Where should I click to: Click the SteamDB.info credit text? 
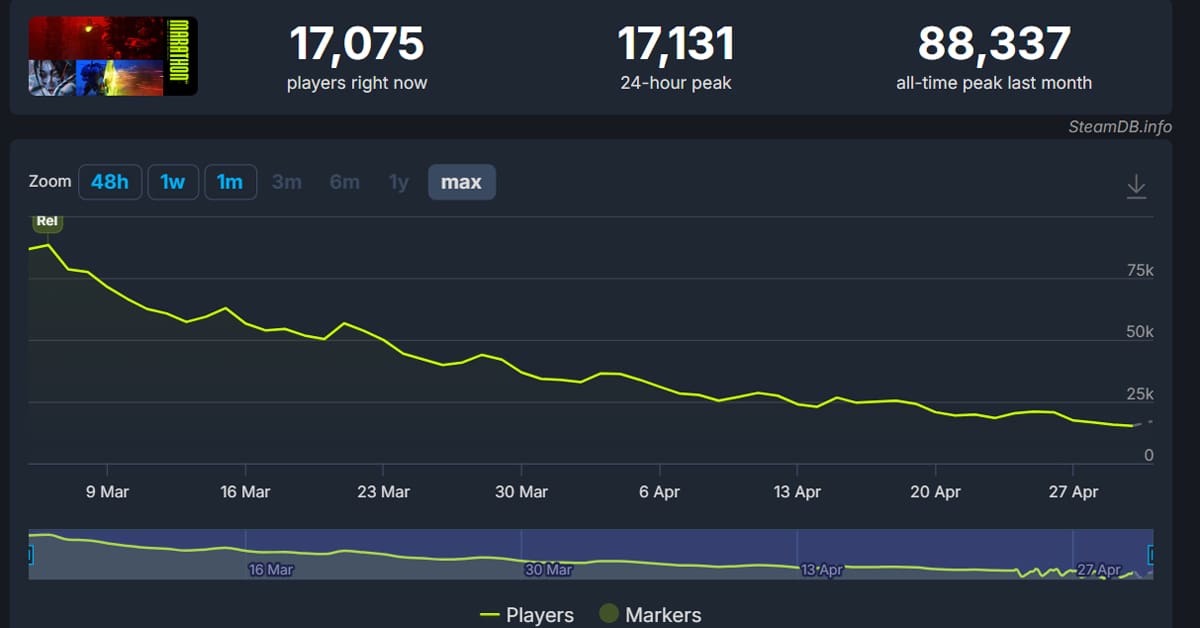pos(1118,127)
